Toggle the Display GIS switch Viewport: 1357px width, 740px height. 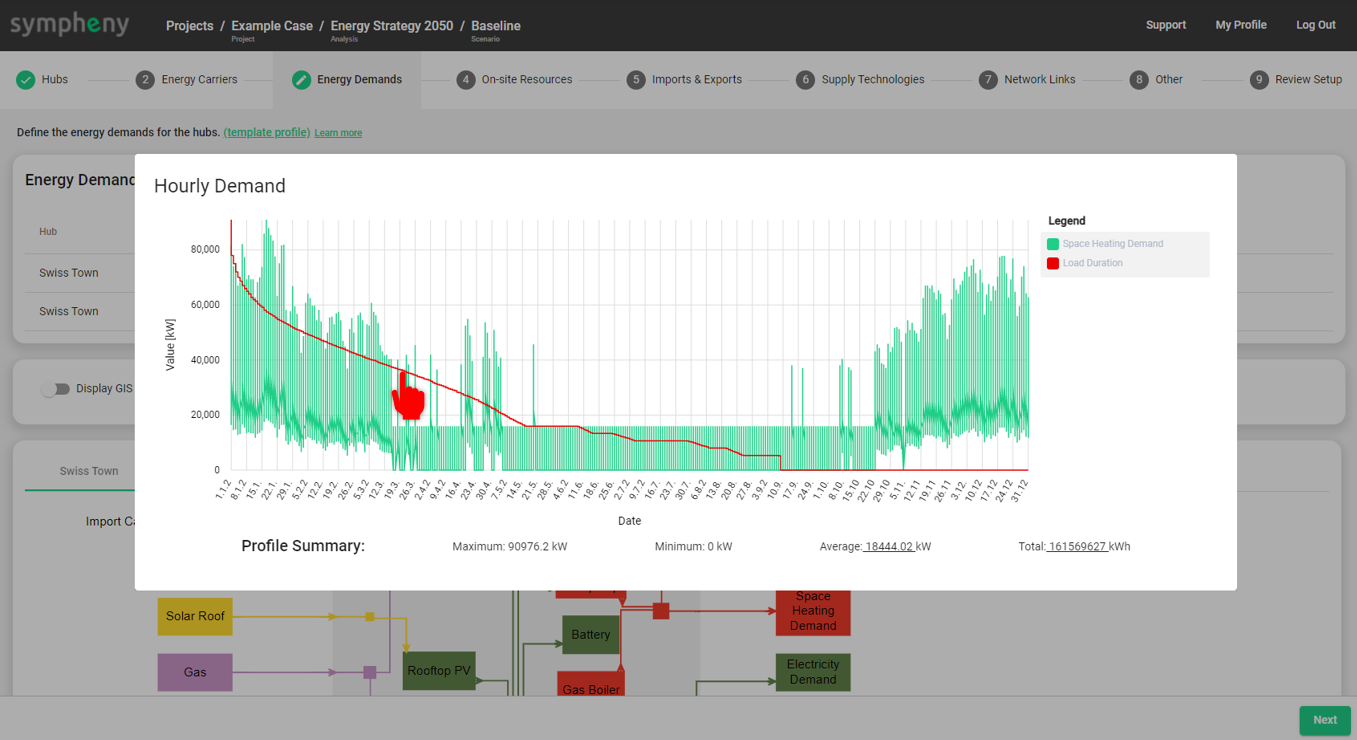[x=56, y=389]
